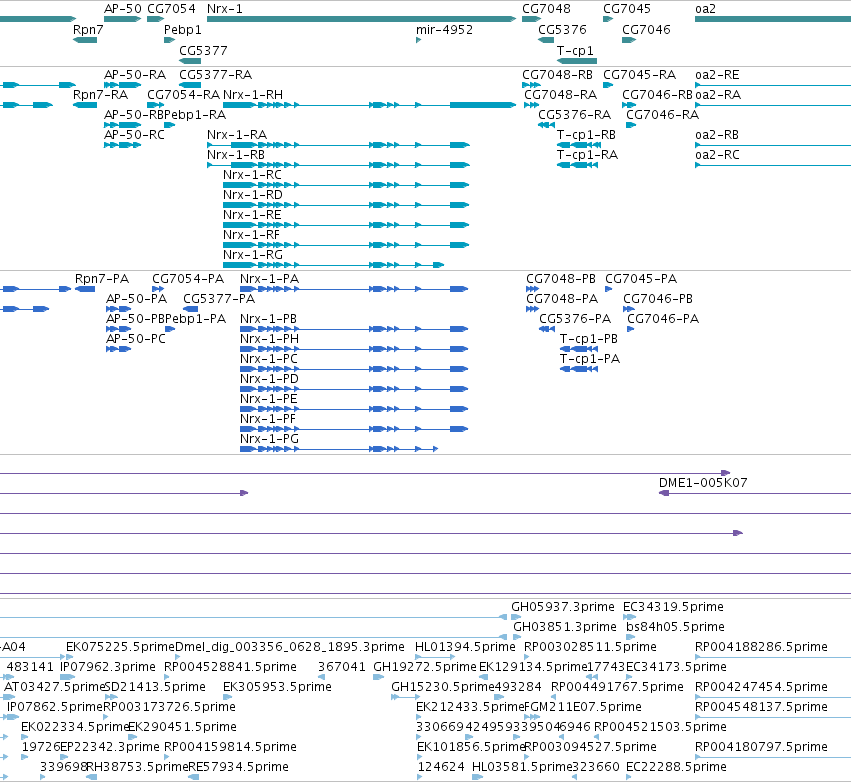Screen dimensions: 851x782
Task: Click the CG7046-RA transcript label
Action: point(662,115)
